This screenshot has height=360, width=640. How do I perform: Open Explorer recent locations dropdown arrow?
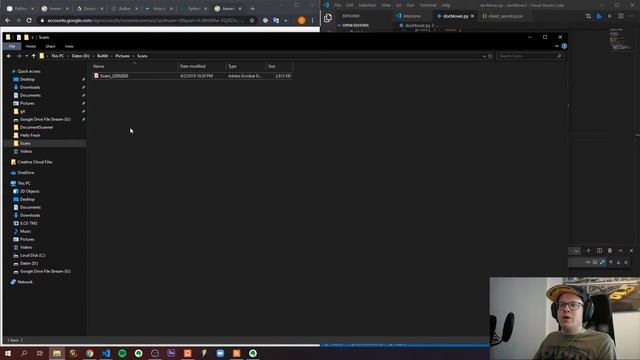[x=27, y=56]
